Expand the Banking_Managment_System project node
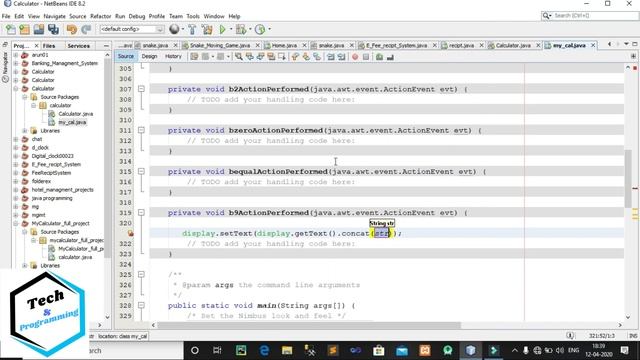Image resolution: width=640 pixels, height=360 pixels. pos(16,63)
